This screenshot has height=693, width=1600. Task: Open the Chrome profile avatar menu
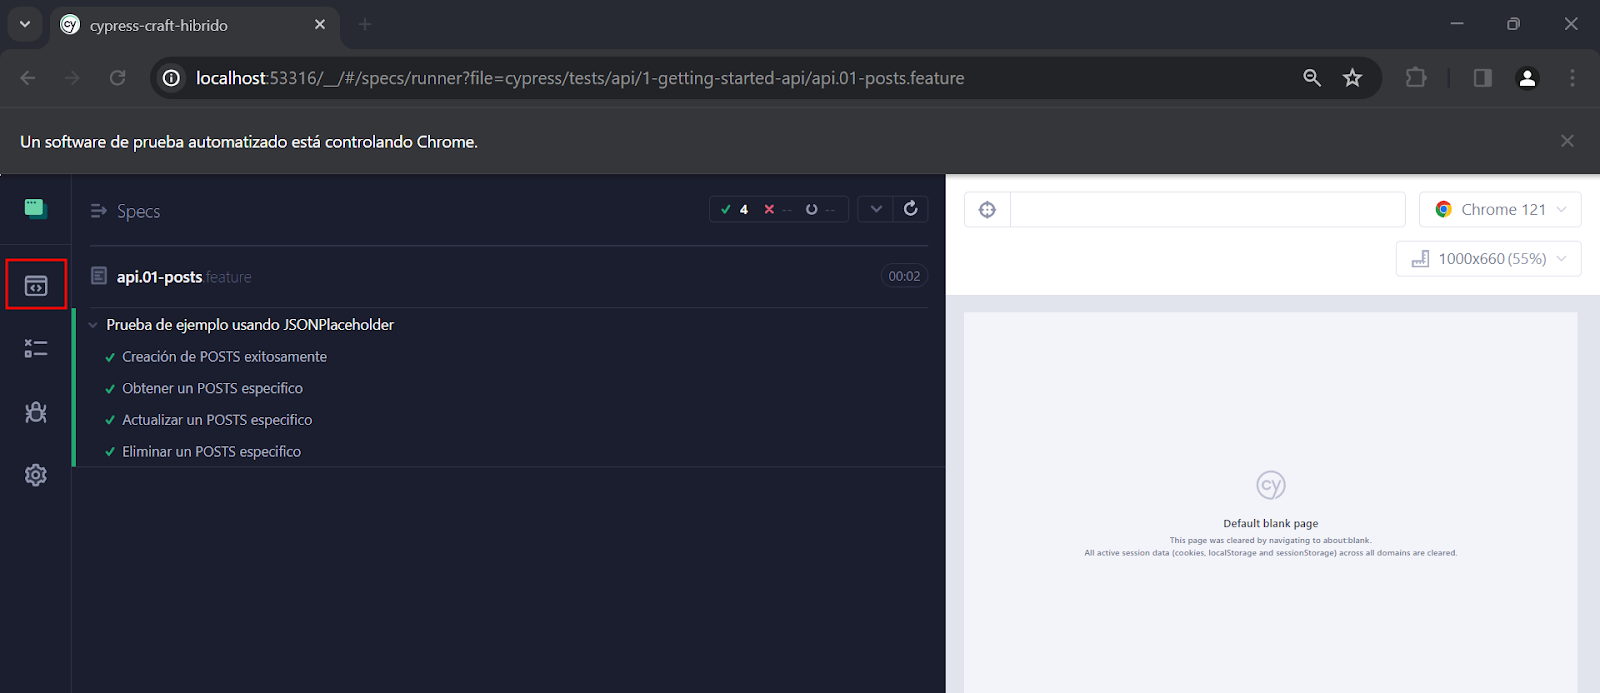click(1527, 78)
